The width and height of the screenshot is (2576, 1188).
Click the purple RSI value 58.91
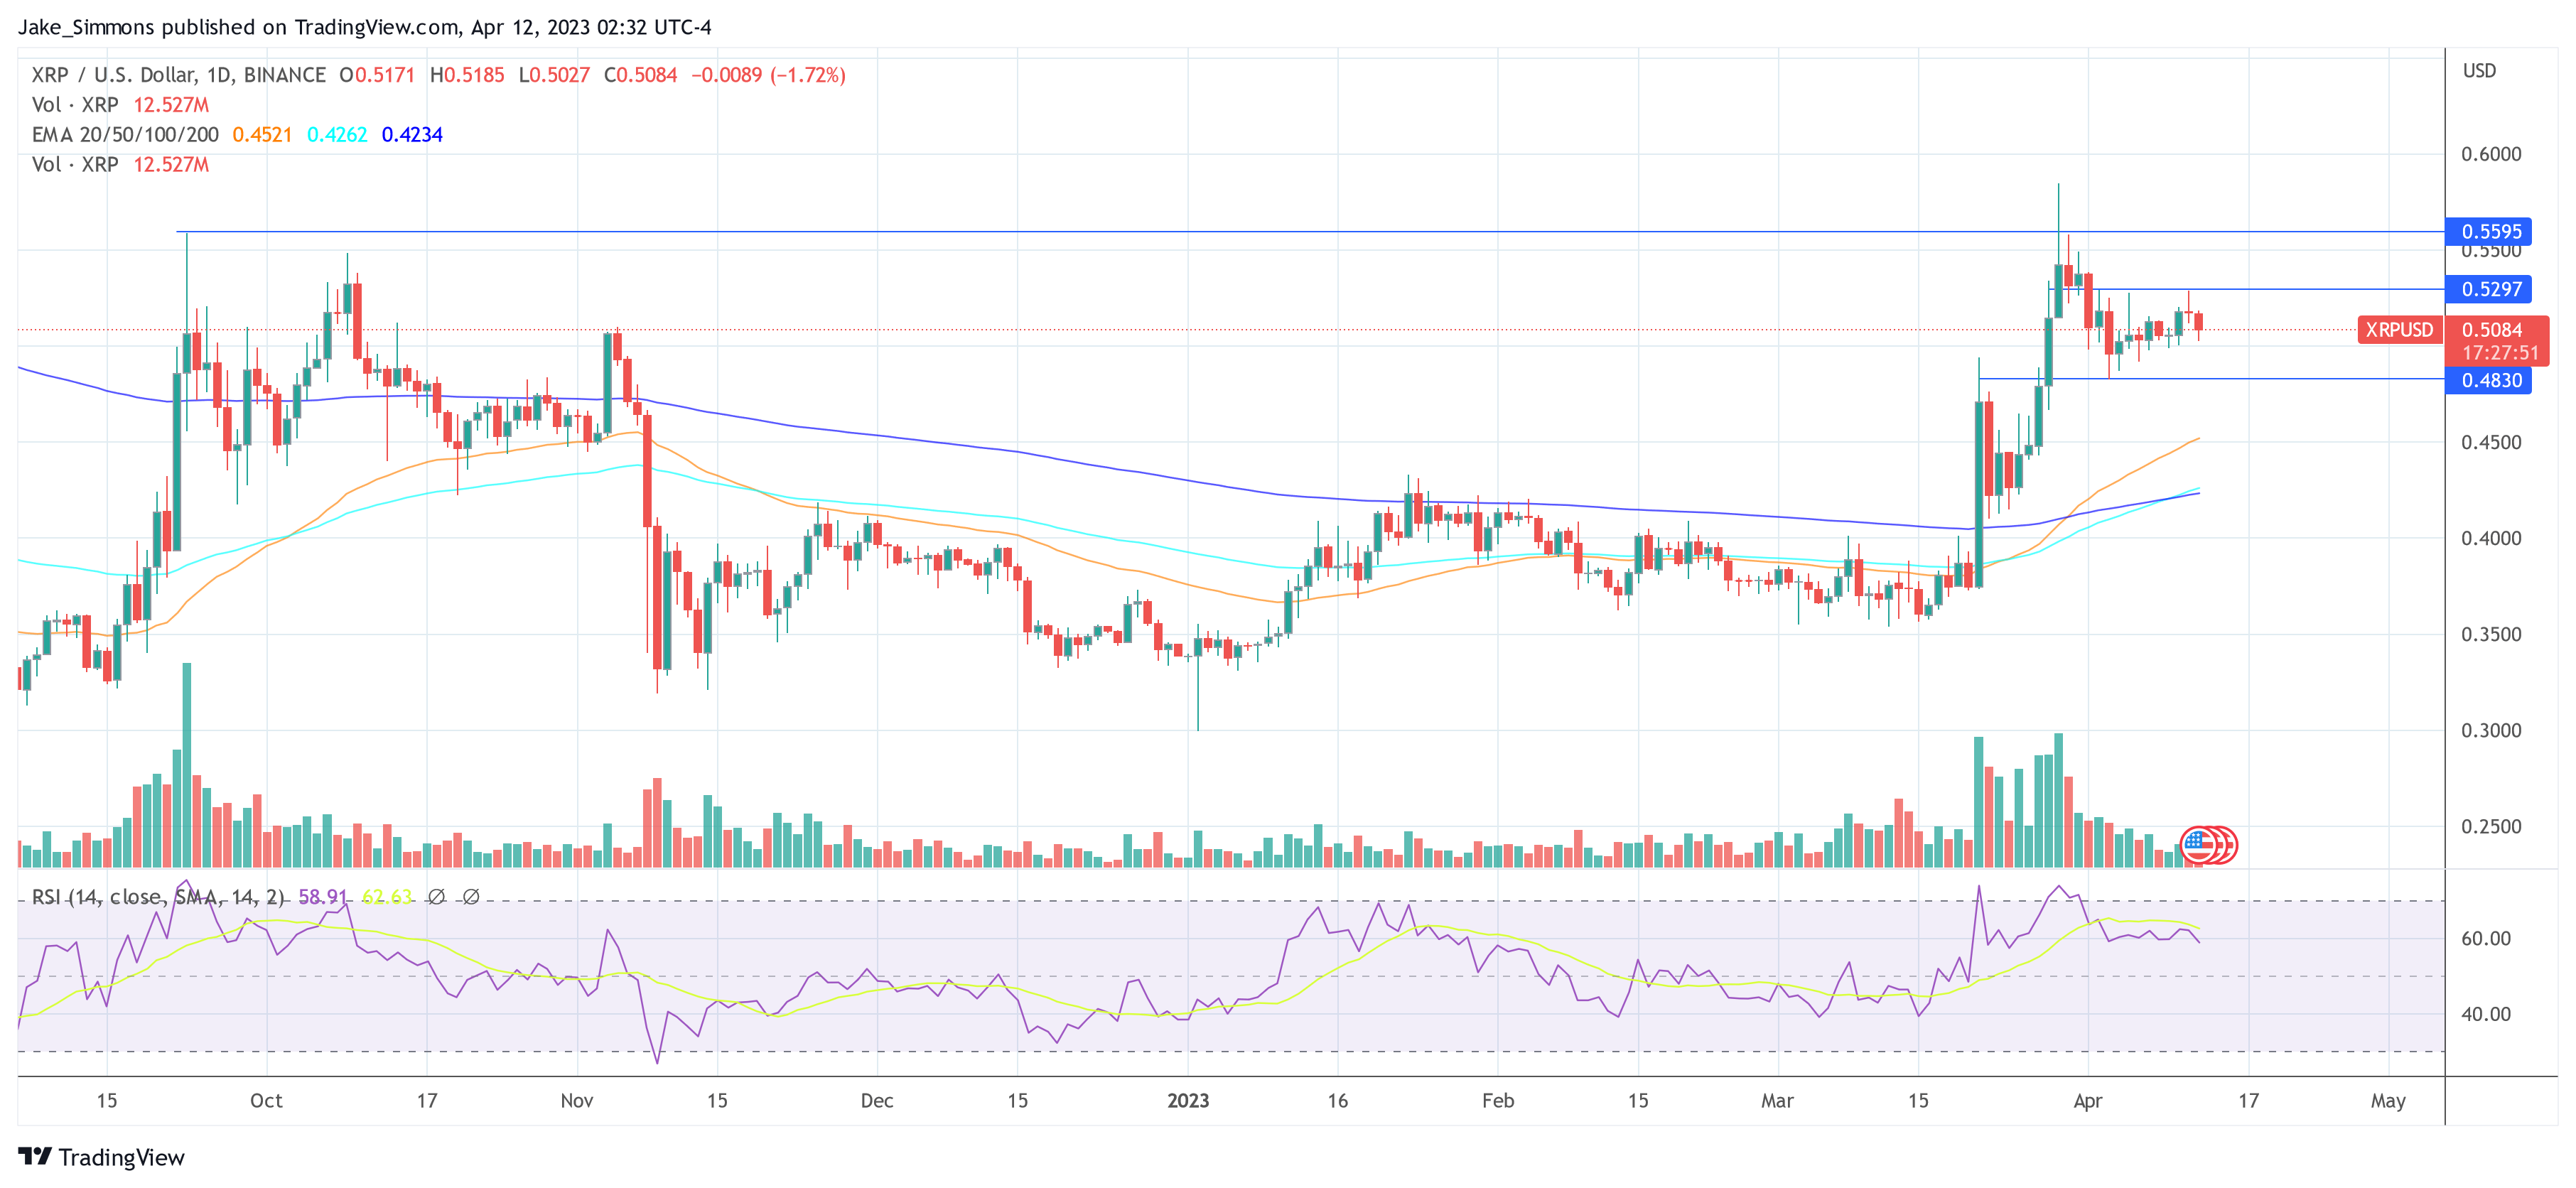(322, 897)
